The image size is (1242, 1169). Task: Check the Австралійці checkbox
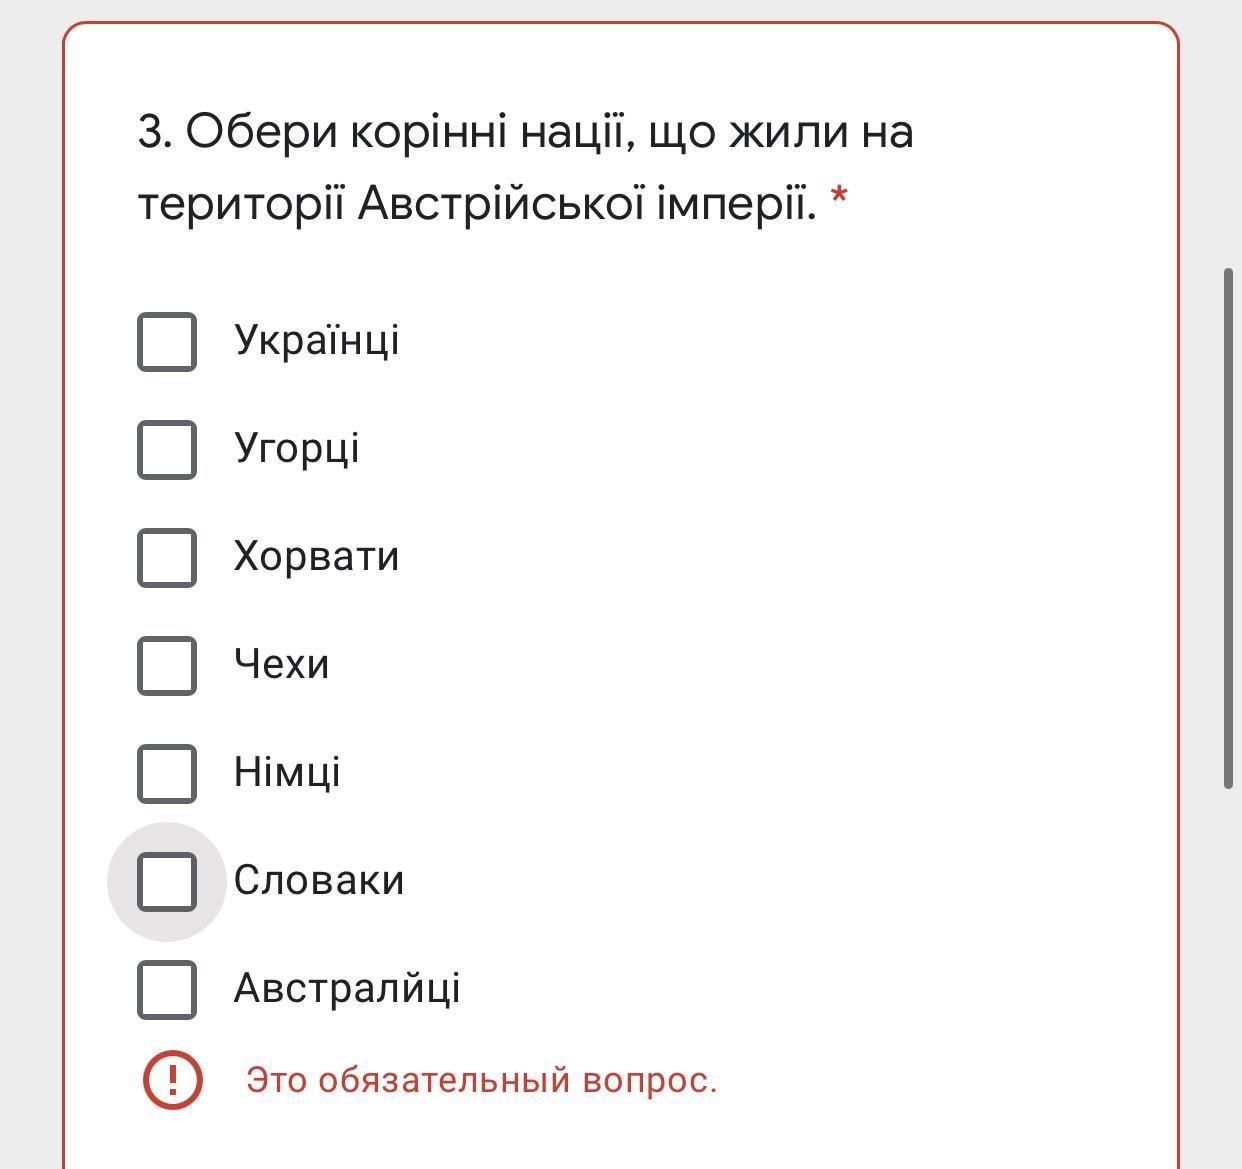166,990
